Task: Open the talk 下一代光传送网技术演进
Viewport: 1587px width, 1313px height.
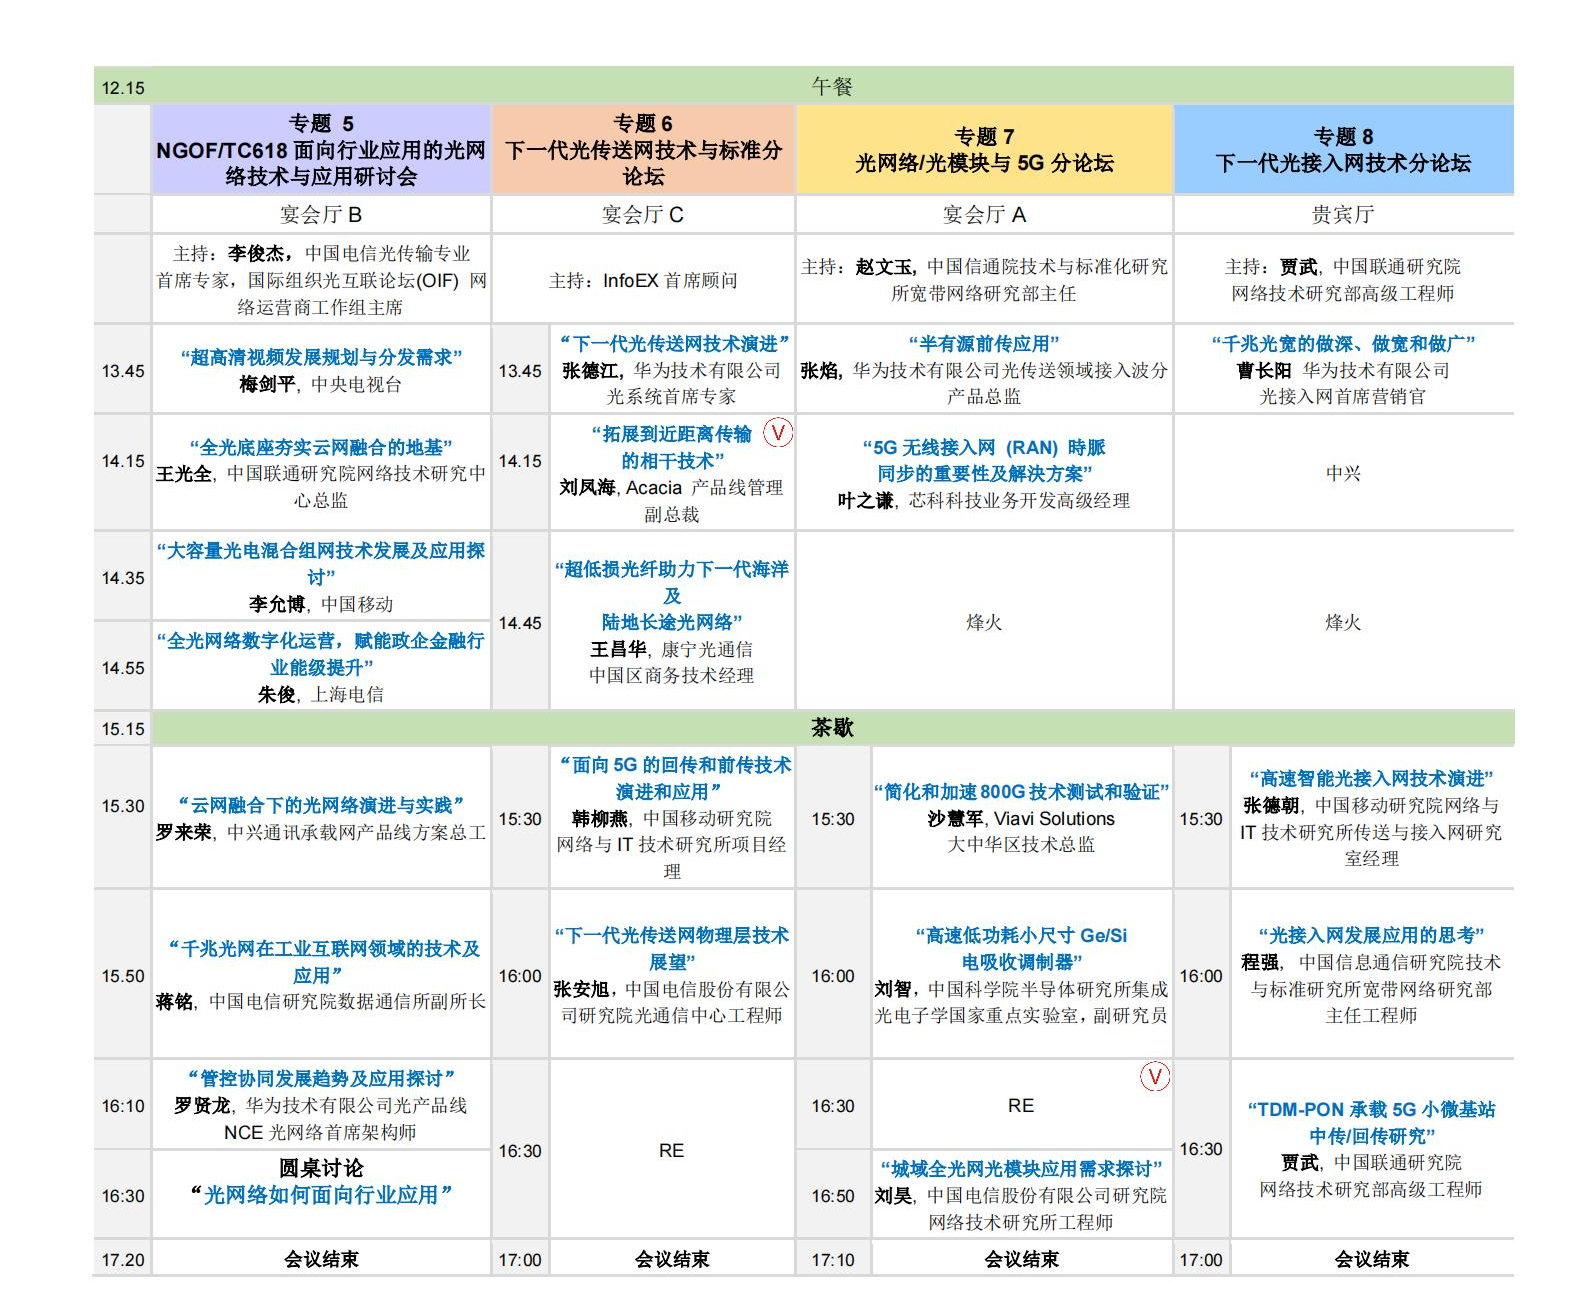Action: click(674, 343)
